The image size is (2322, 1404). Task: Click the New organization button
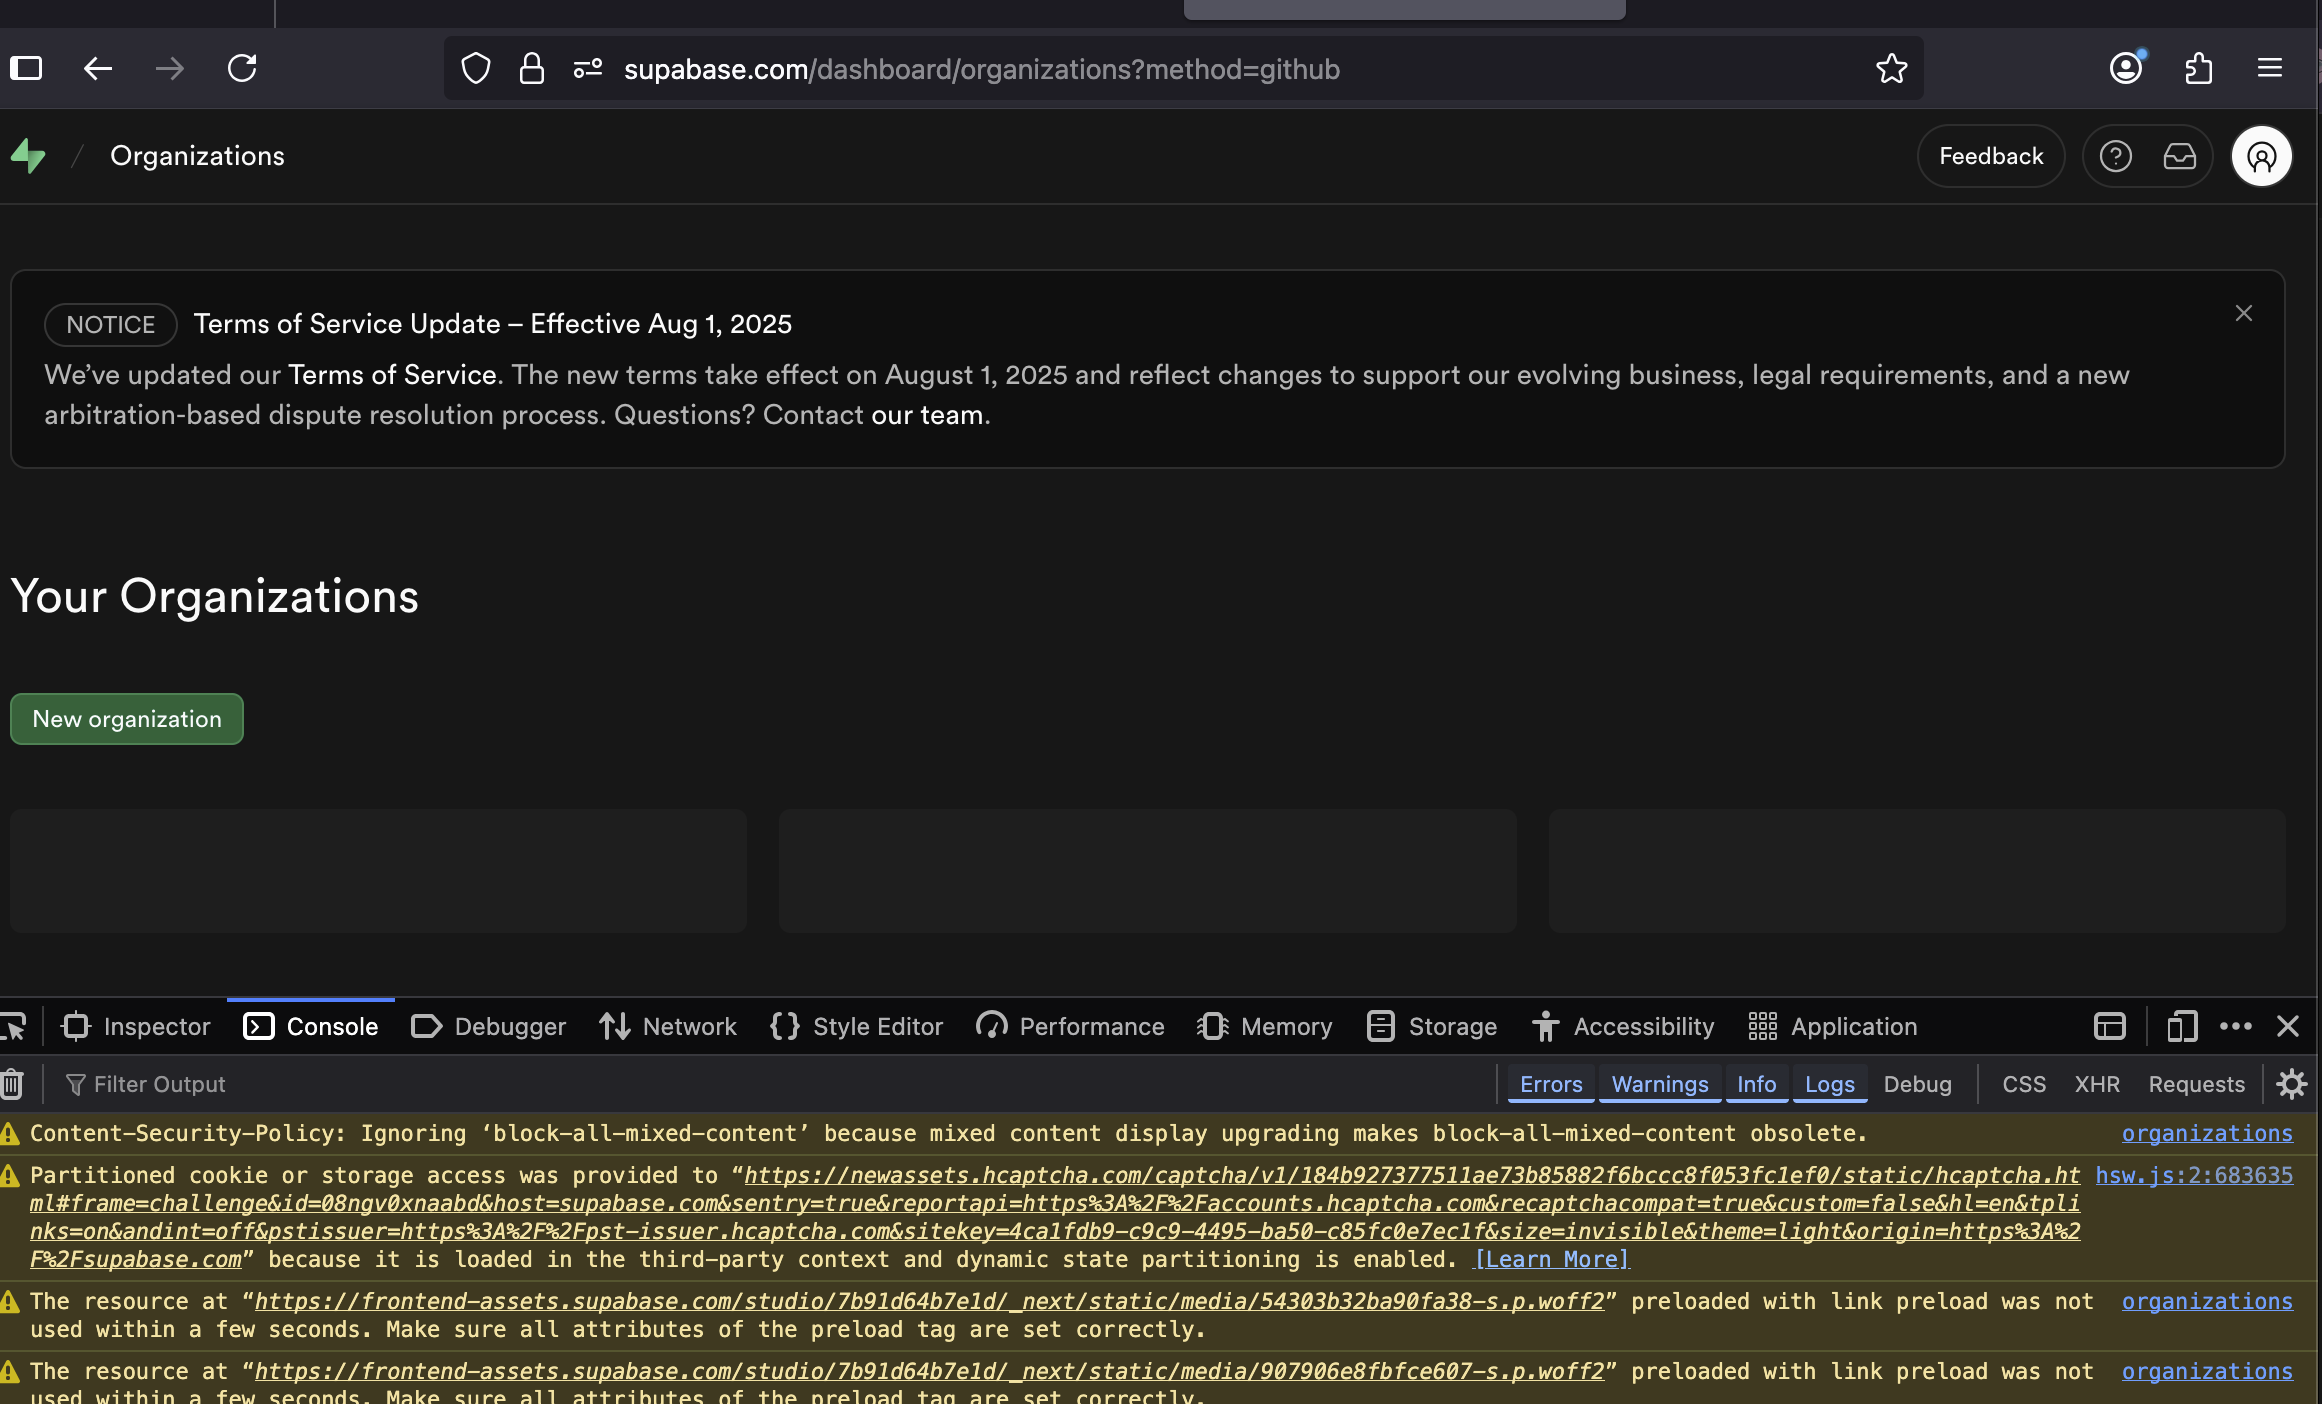click(x=127, y=719)
